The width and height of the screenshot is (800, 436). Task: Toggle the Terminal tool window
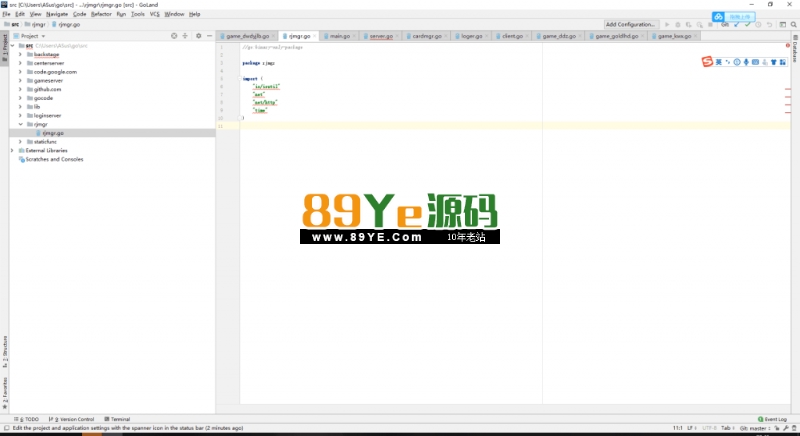tap(117, 419)
